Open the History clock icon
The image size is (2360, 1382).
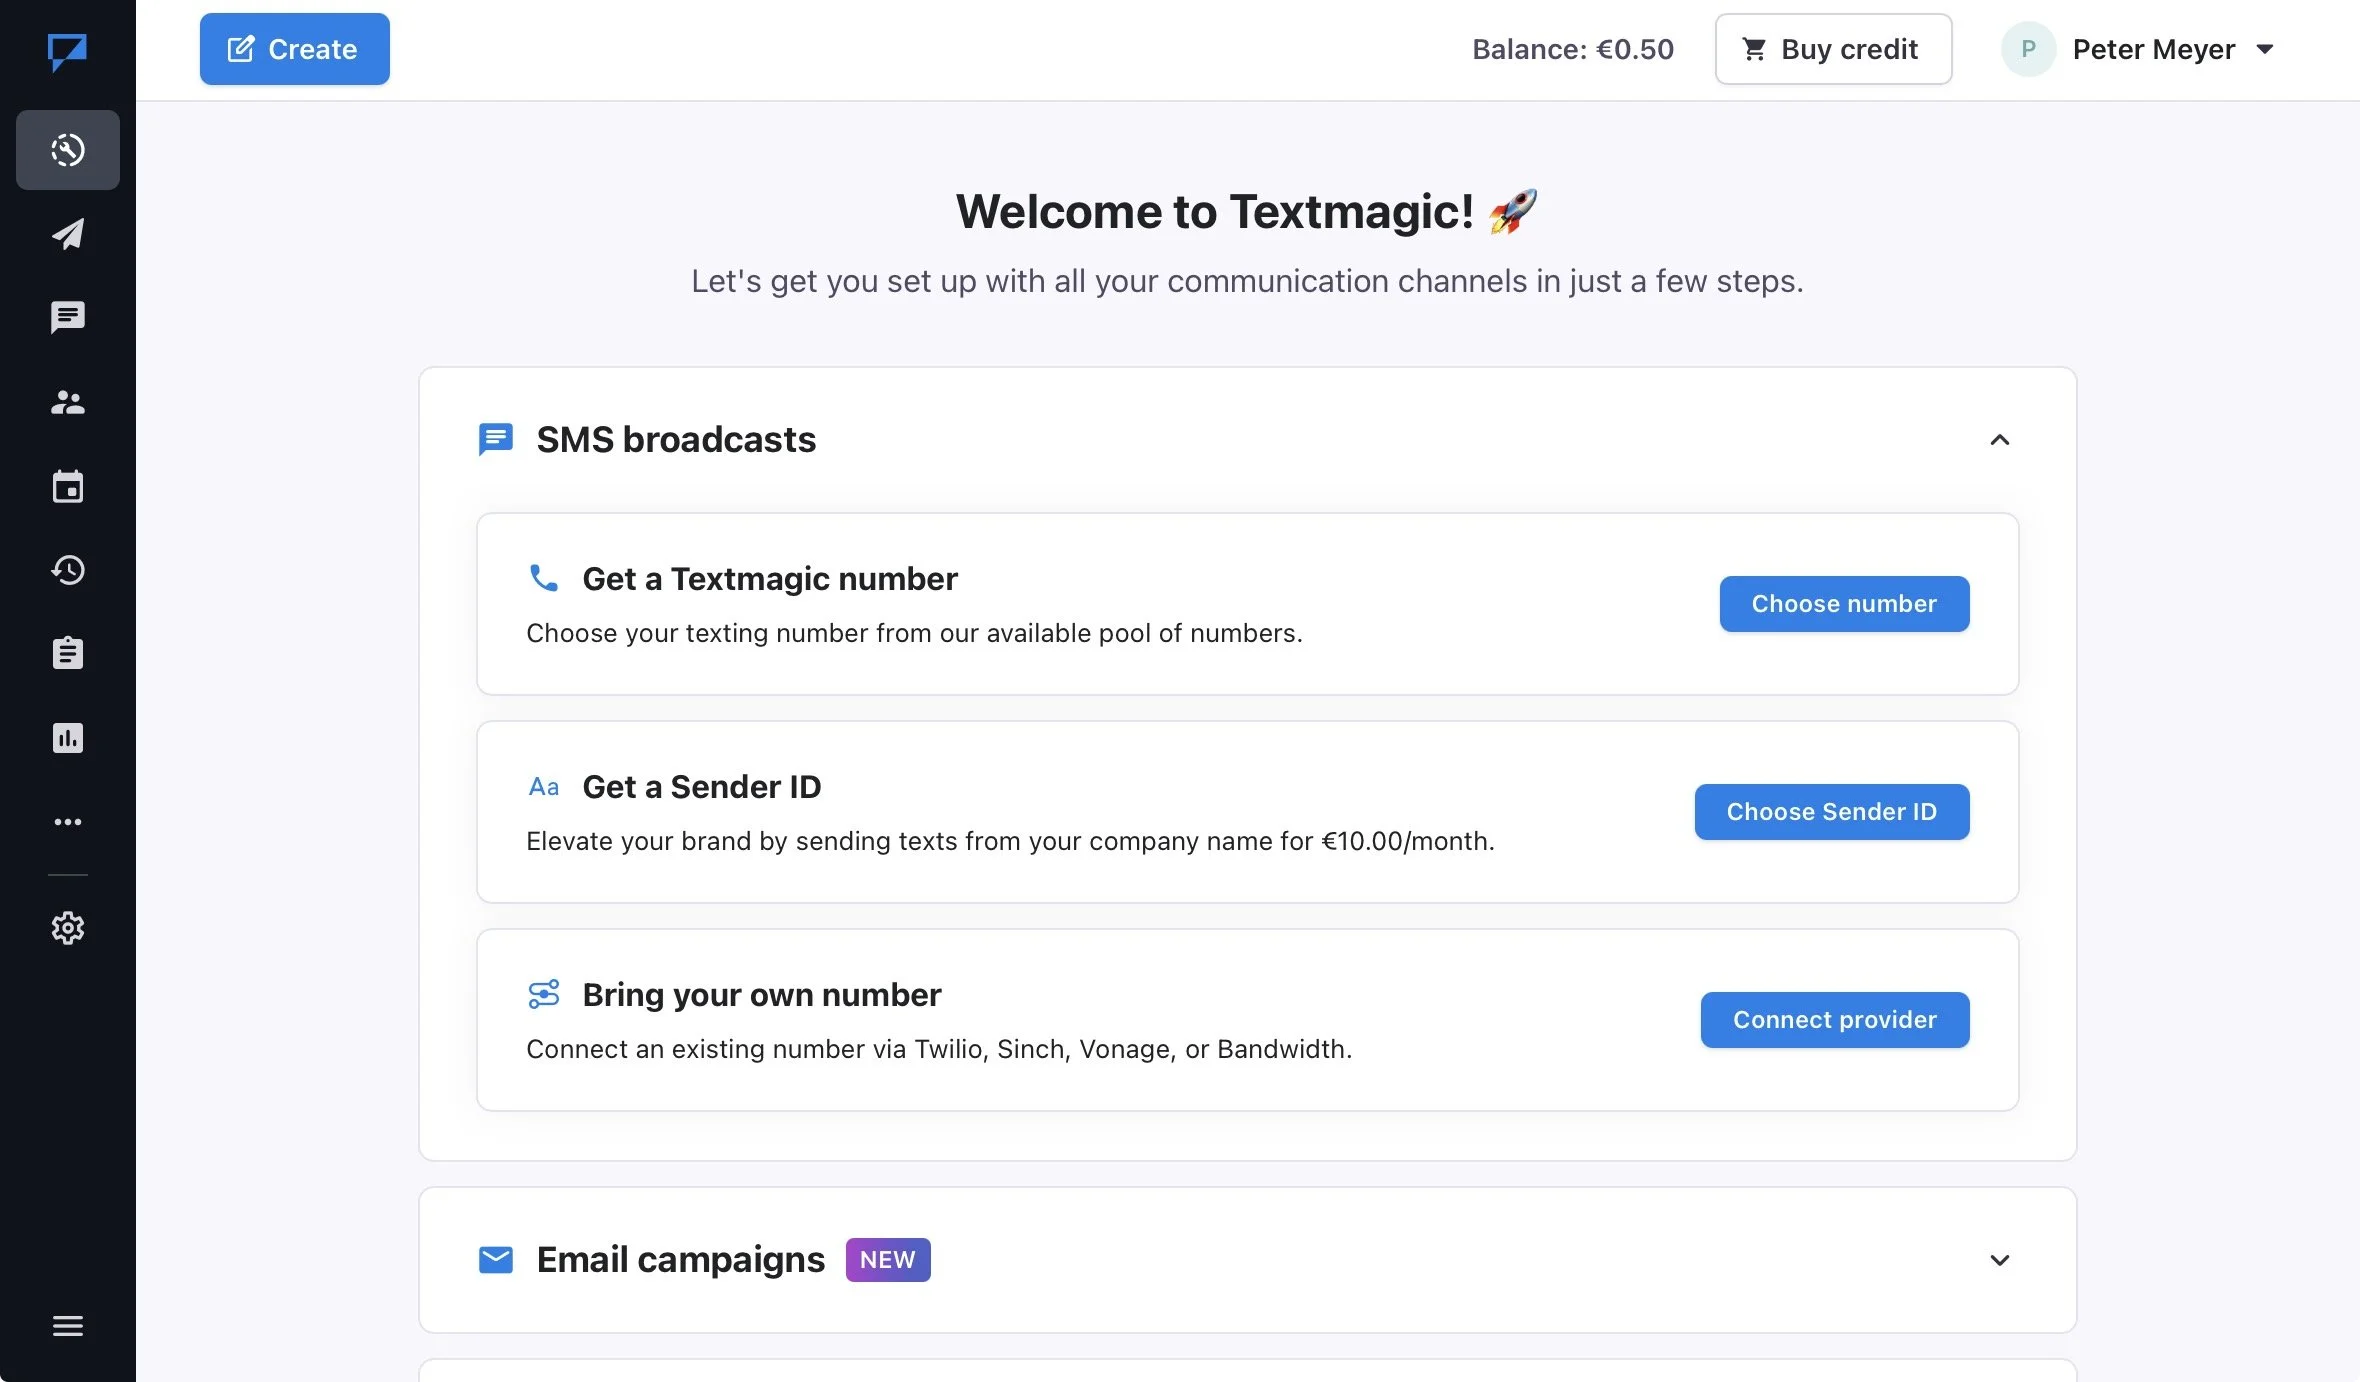pyautogui.click(x=67, y=570)
